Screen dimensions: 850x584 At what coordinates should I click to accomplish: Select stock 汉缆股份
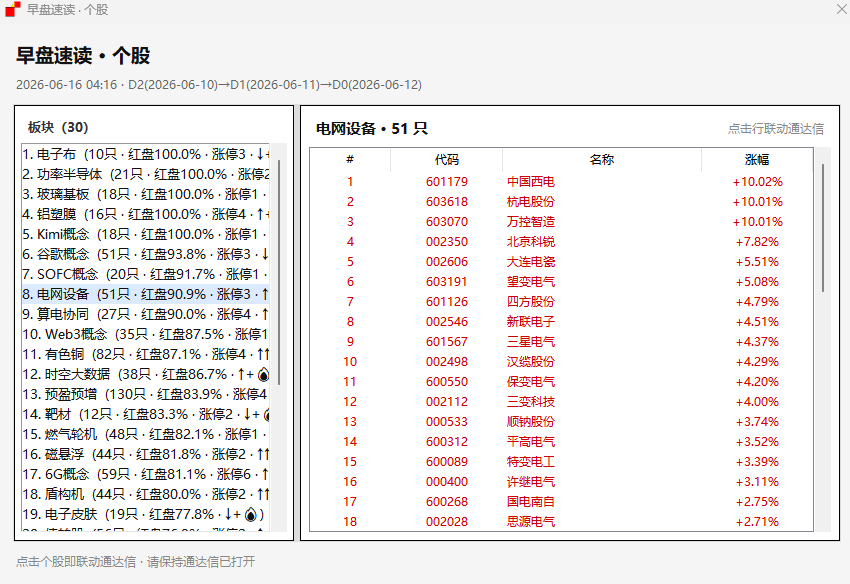point(531,362)
